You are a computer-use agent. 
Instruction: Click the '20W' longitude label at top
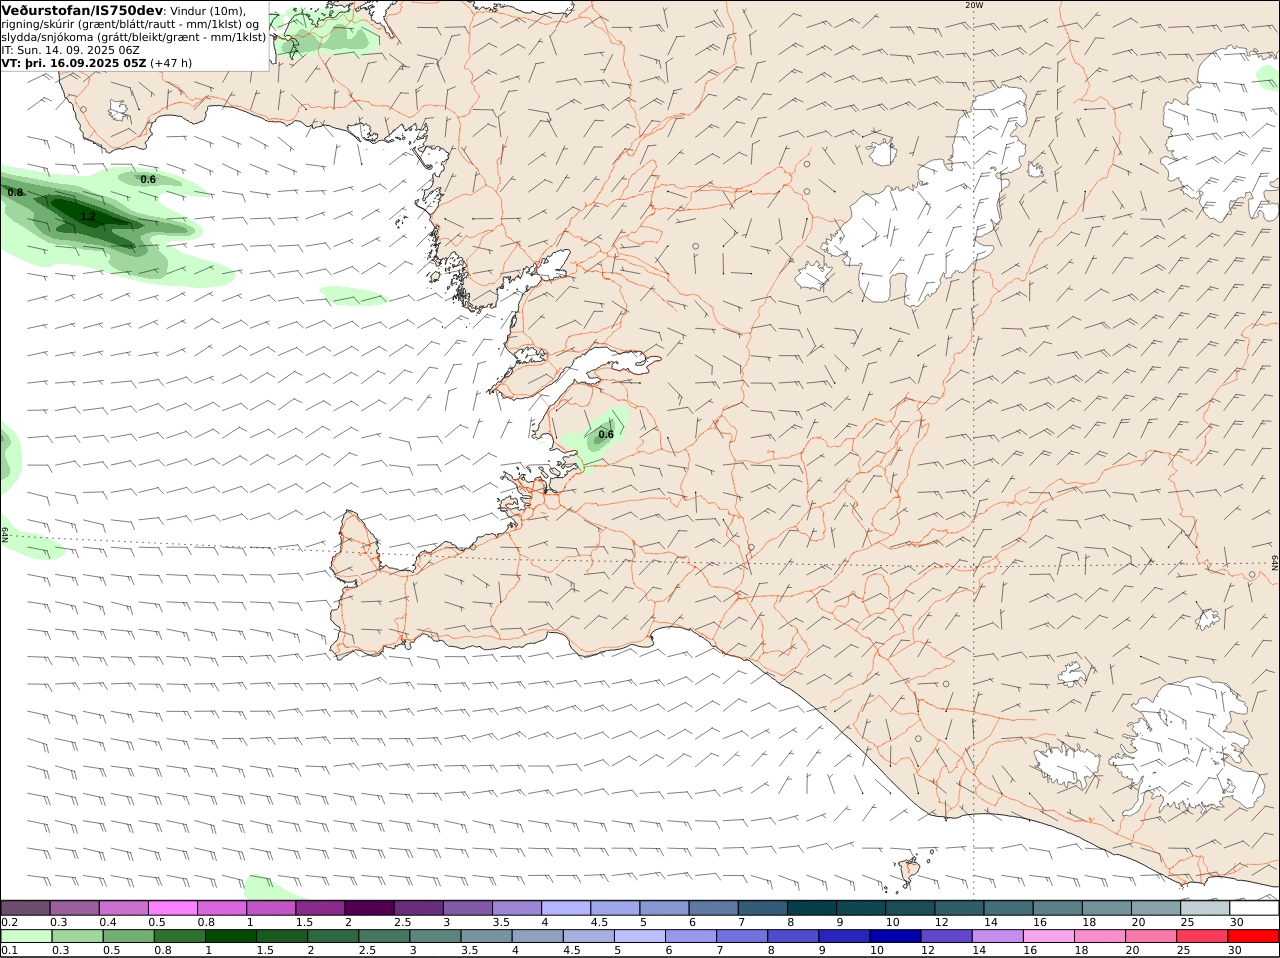point(974,5)
